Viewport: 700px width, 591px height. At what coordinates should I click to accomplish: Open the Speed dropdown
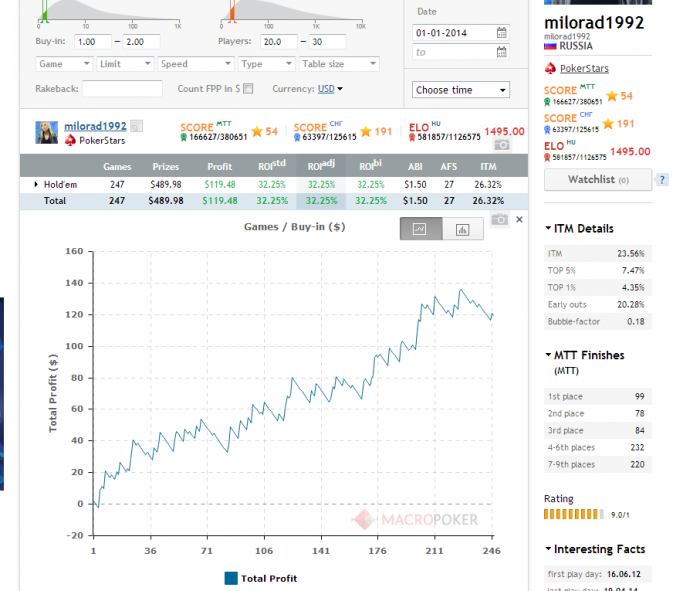point(196,64)
